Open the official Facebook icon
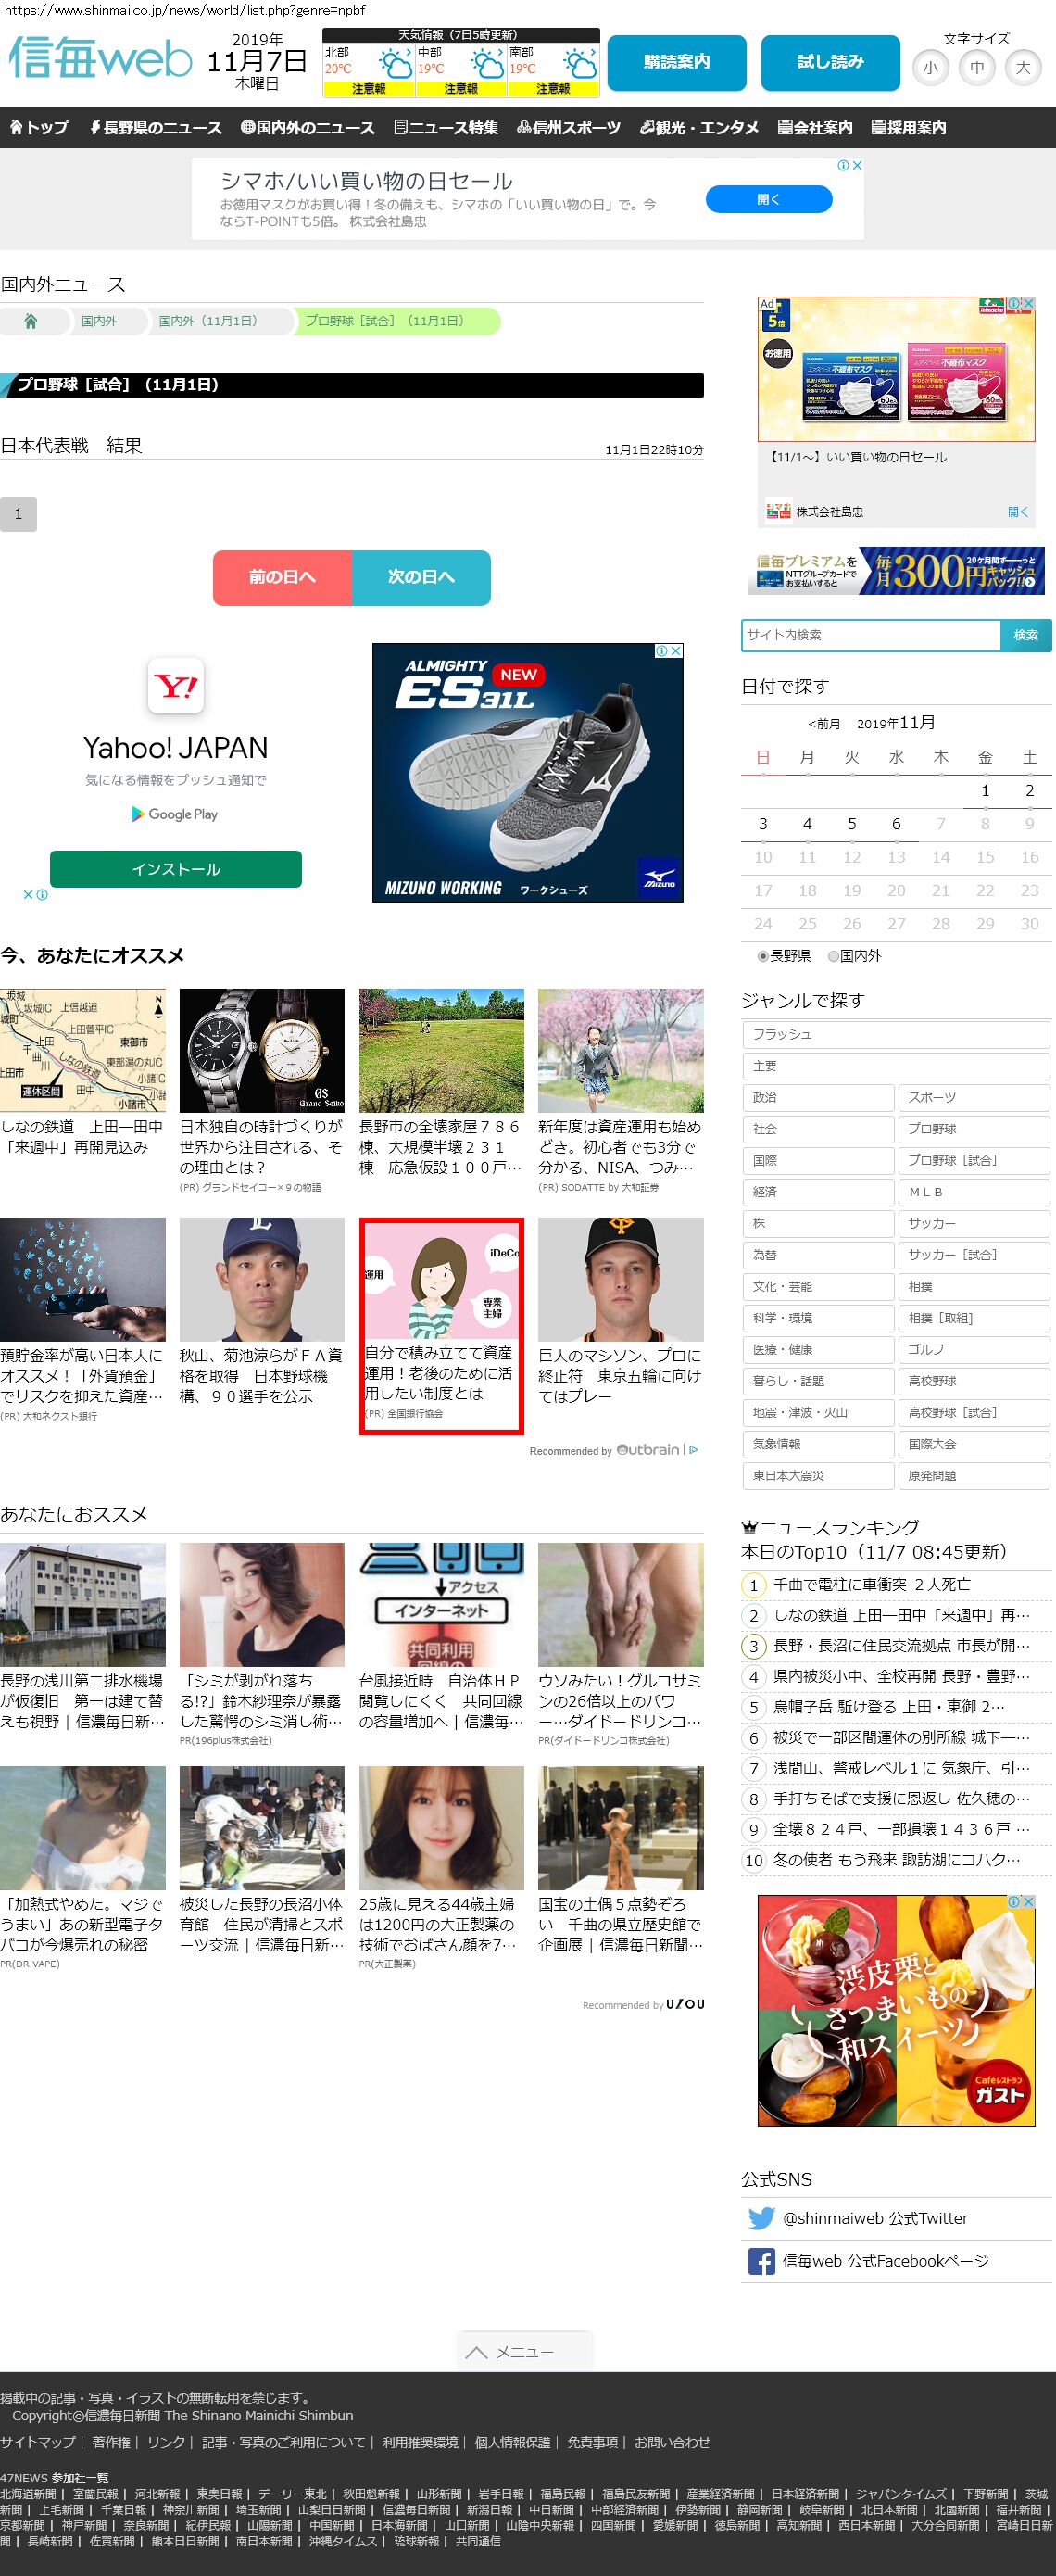The width and height of the screenshot is (1056, 2576). pos(761,2261)
